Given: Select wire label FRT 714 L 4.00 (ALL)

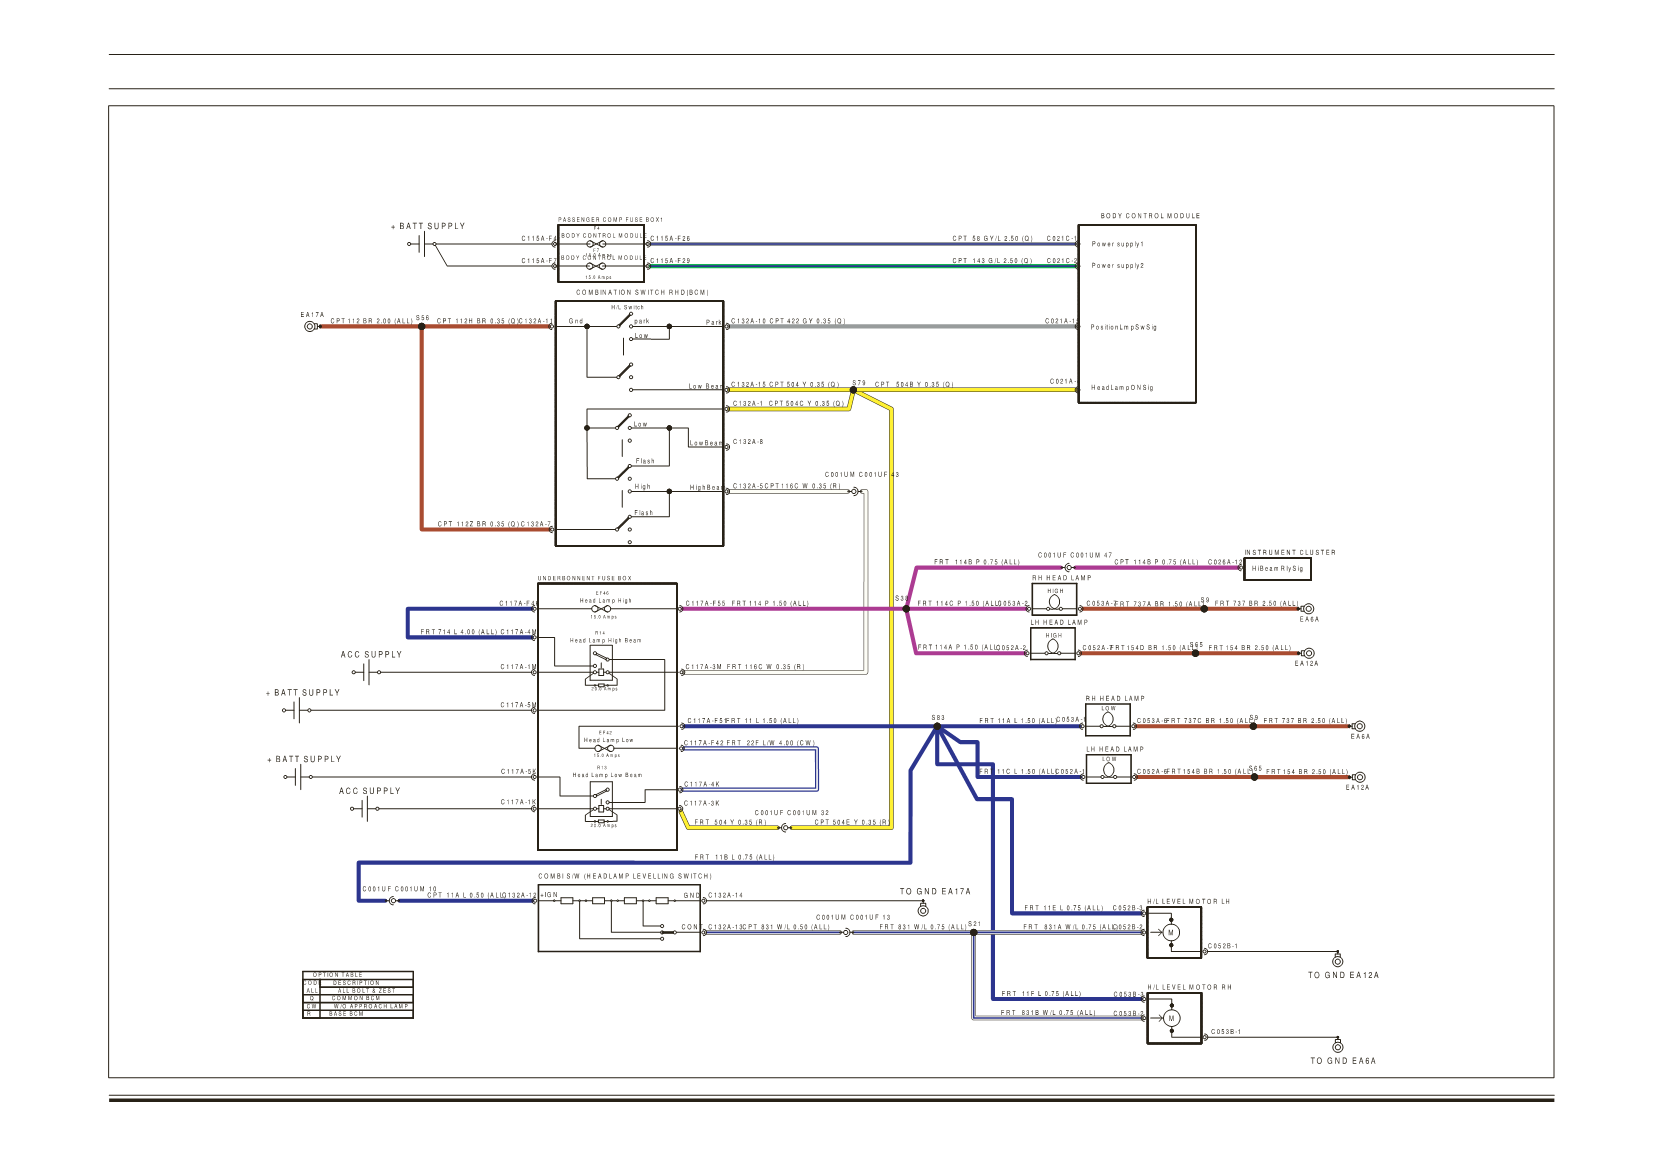Looking at the screenshot, I should click(x=459, y=632).
